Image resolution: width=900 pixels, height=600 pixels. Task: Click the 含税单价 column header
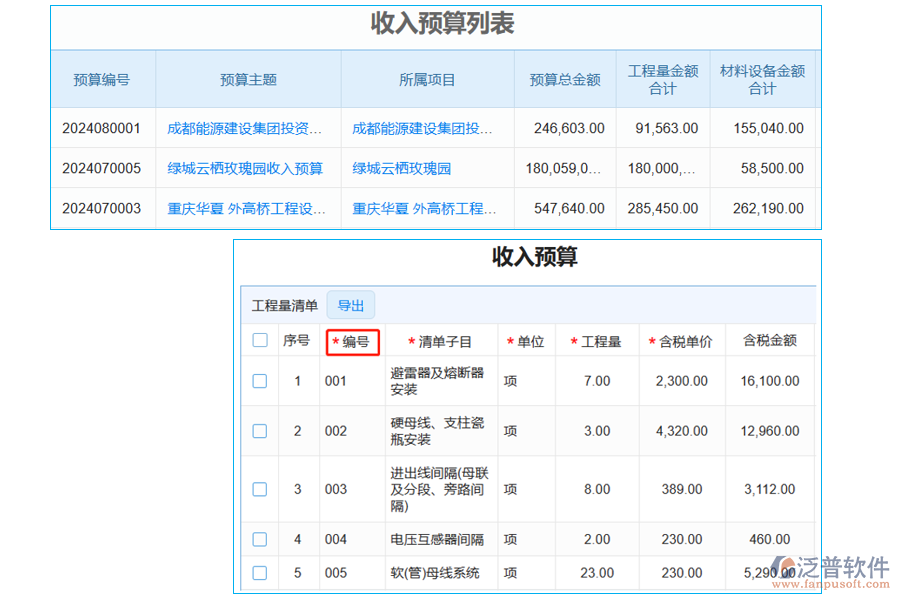coord(679,341)
